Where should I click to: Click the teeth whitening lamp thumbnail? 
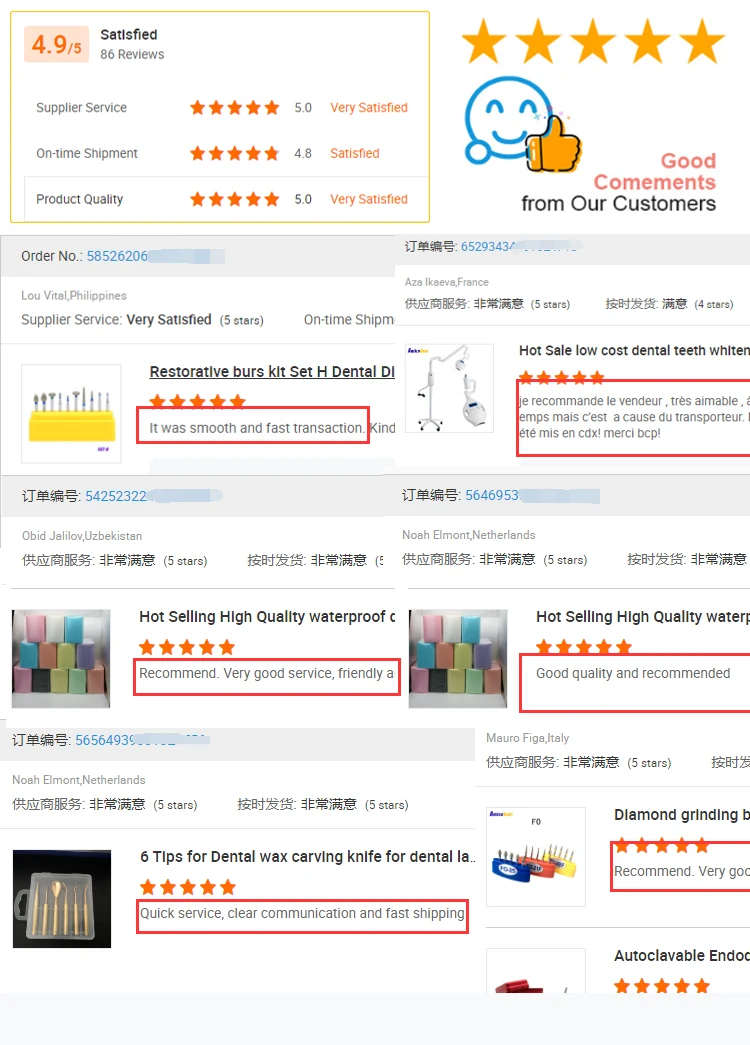pyautogui.click(x=449, y=388)
